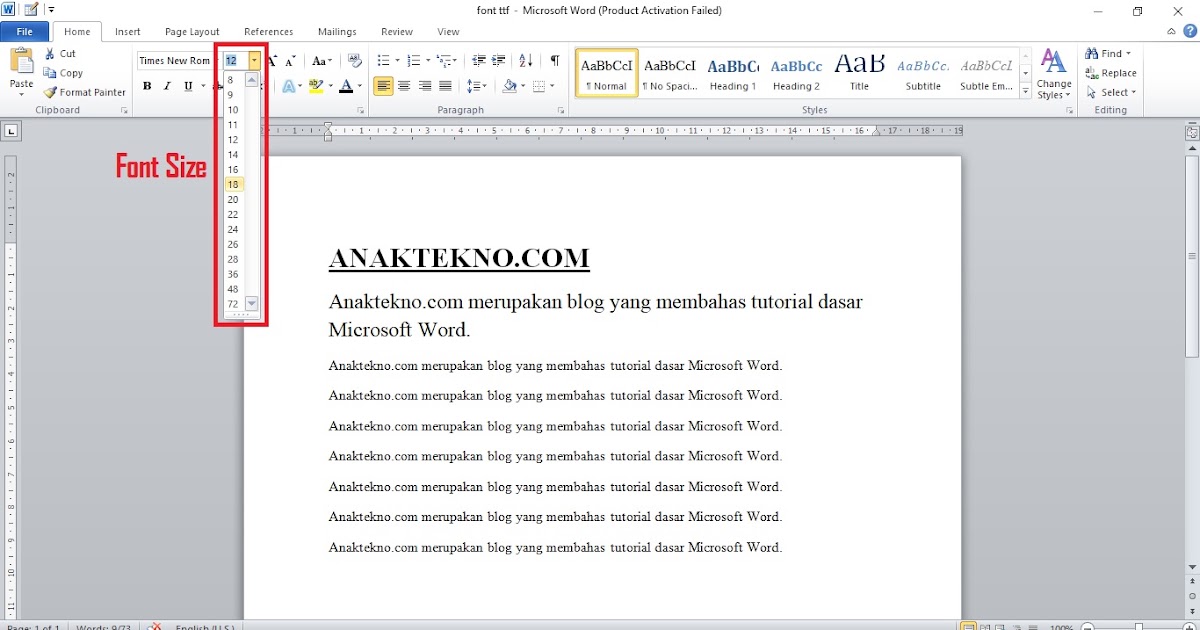Open the Borders dropdown arrow
Viewport: 1200px width, 630px height.
pos(552,86)
